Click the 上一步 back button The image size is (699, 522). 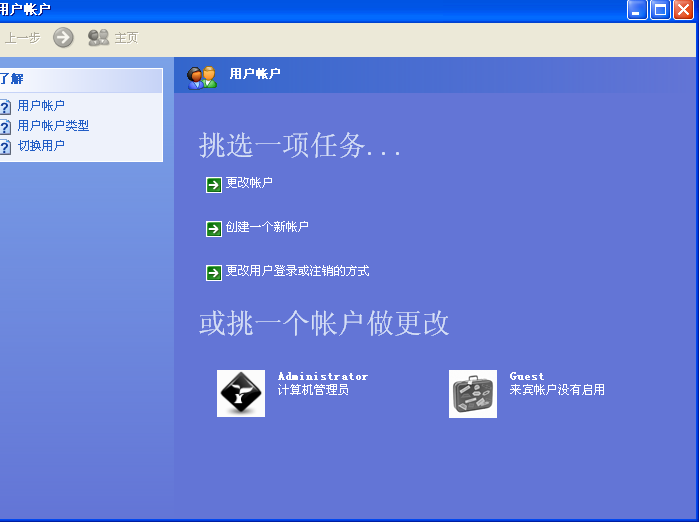[21, 38]
